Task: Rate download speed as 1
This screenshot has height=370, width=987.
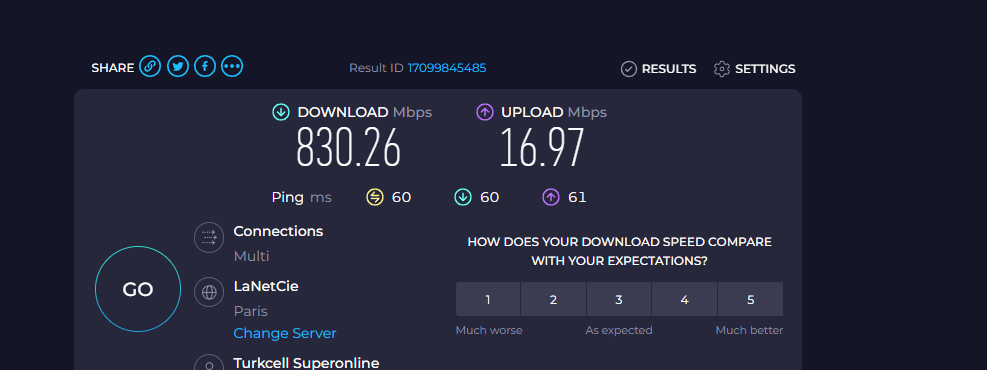Action: click(488, 300)
